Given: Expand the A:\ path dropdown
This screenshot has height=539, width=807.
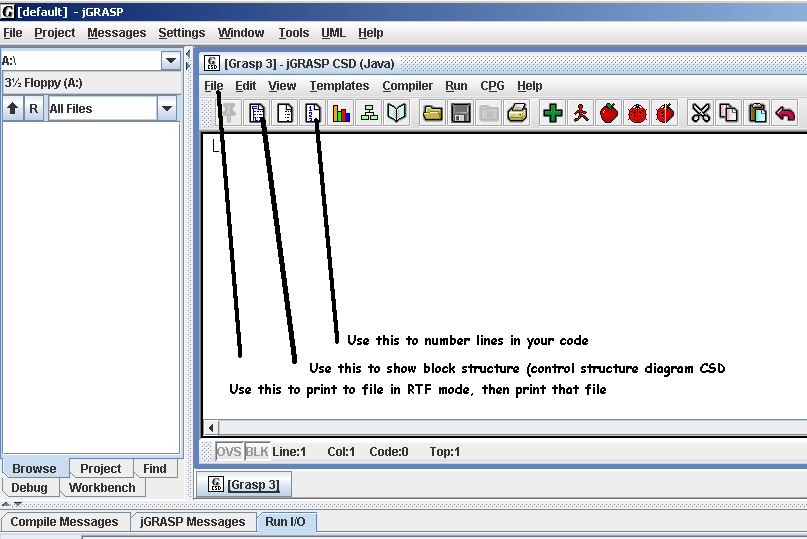Looking at the screenshot, I should [x=170, y=61].
